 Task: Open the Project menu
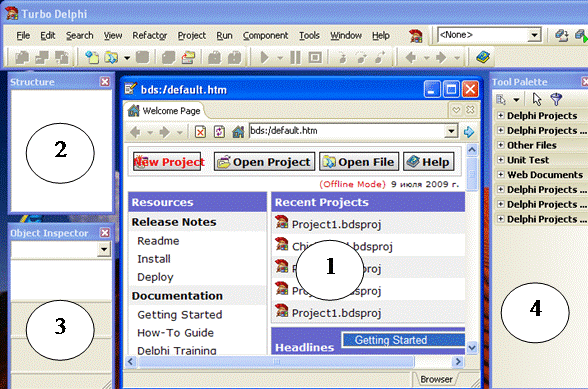pos(192,36)
